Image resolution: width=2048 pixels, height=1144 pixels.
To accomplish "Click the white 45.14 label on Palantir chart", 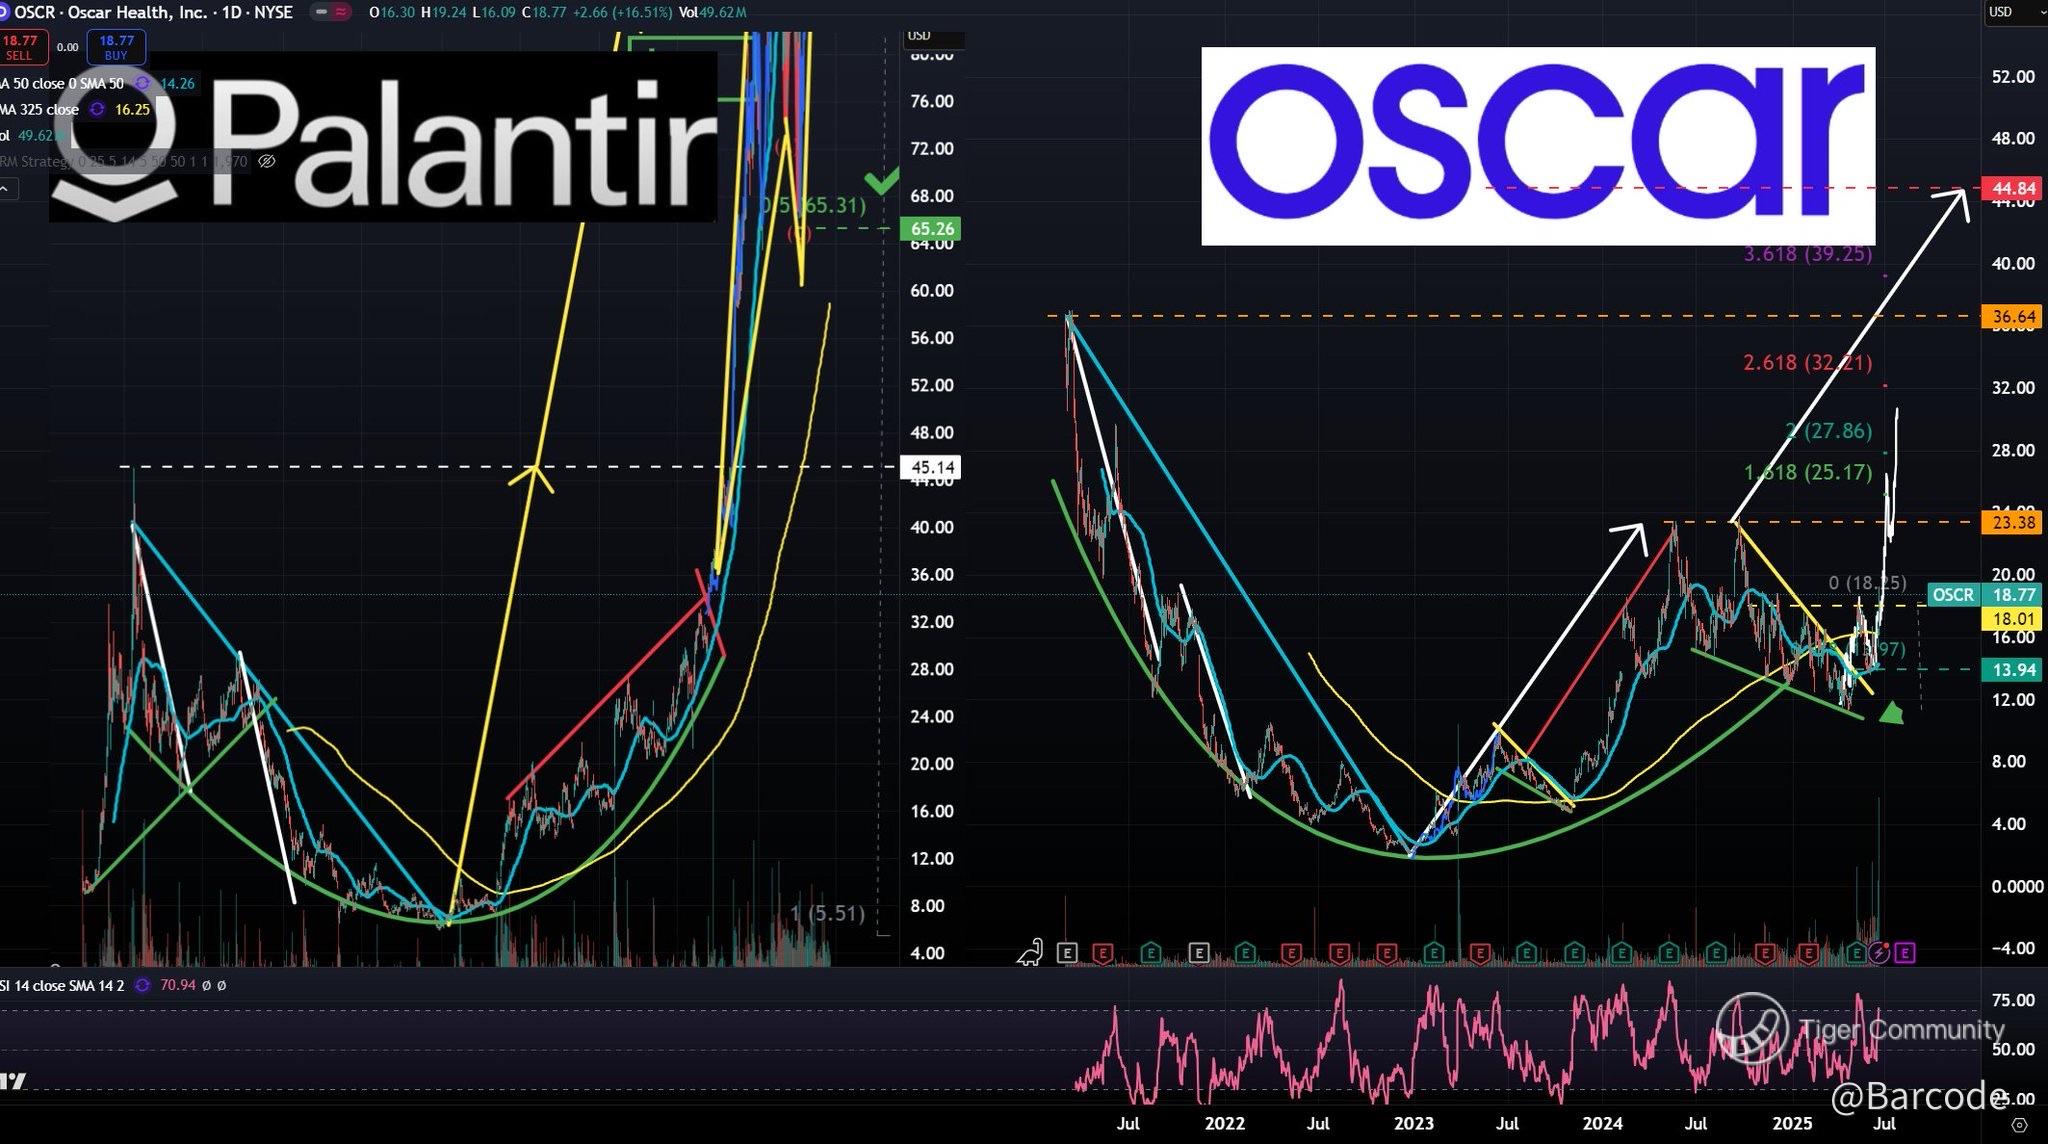I will click(930, 467).
